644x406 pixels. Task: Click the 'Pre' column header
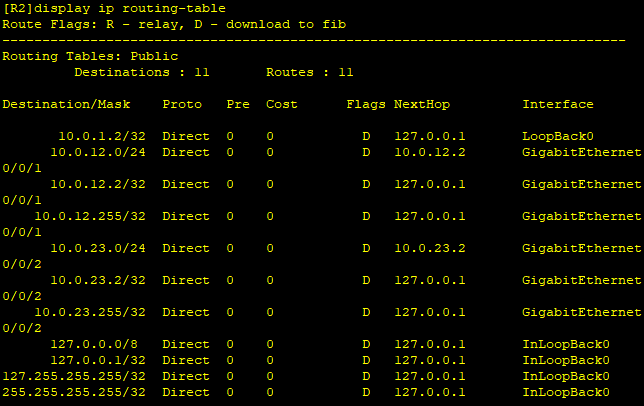[x=238, y=104]
